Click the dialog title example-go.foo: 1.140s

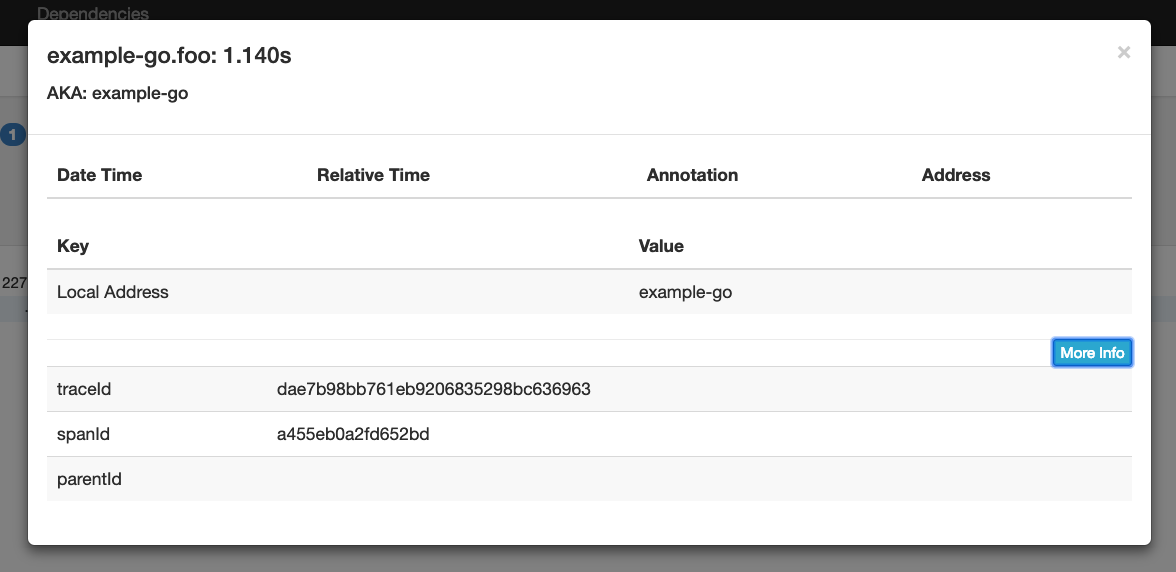169,56
